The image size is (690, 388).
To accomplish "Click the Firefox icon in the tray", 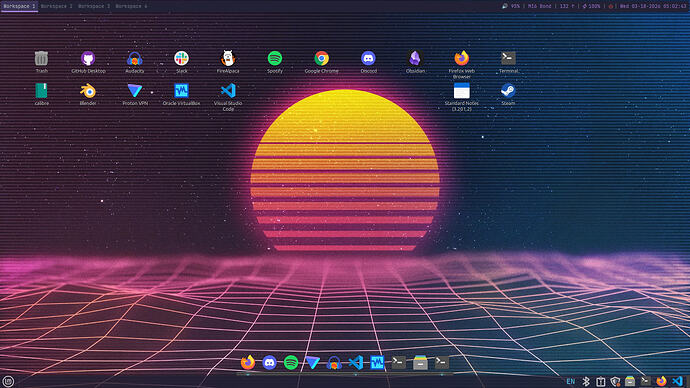I will click(661, 381).
